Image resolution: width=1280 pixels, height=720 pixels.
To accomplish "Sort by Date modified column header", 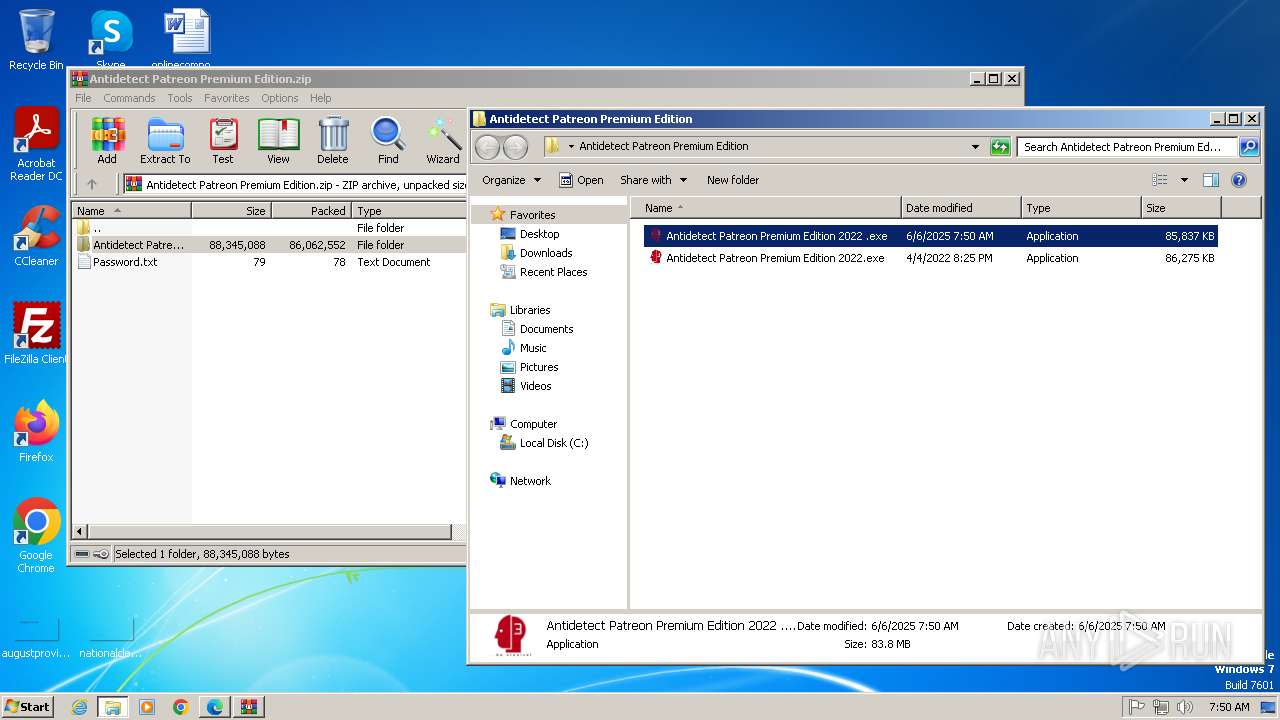I will tap(961, 208).
